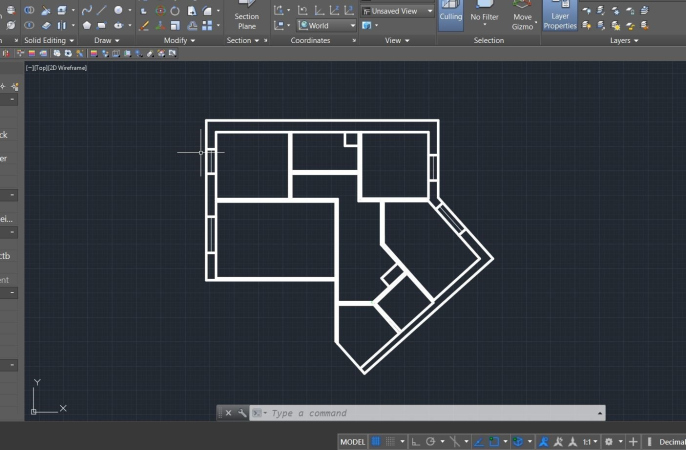Toggle the Culling button
Screen dimensions: 686x450
451,14
